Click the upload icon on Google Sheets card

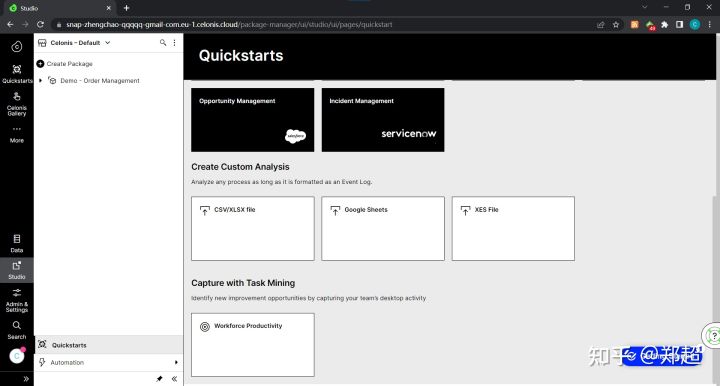tap(335, 210)
